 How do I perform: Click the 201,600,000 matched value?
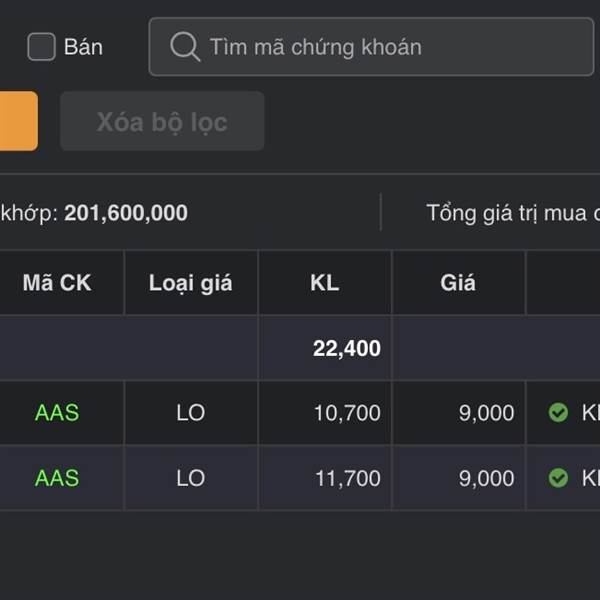click(x=126, y=213)
